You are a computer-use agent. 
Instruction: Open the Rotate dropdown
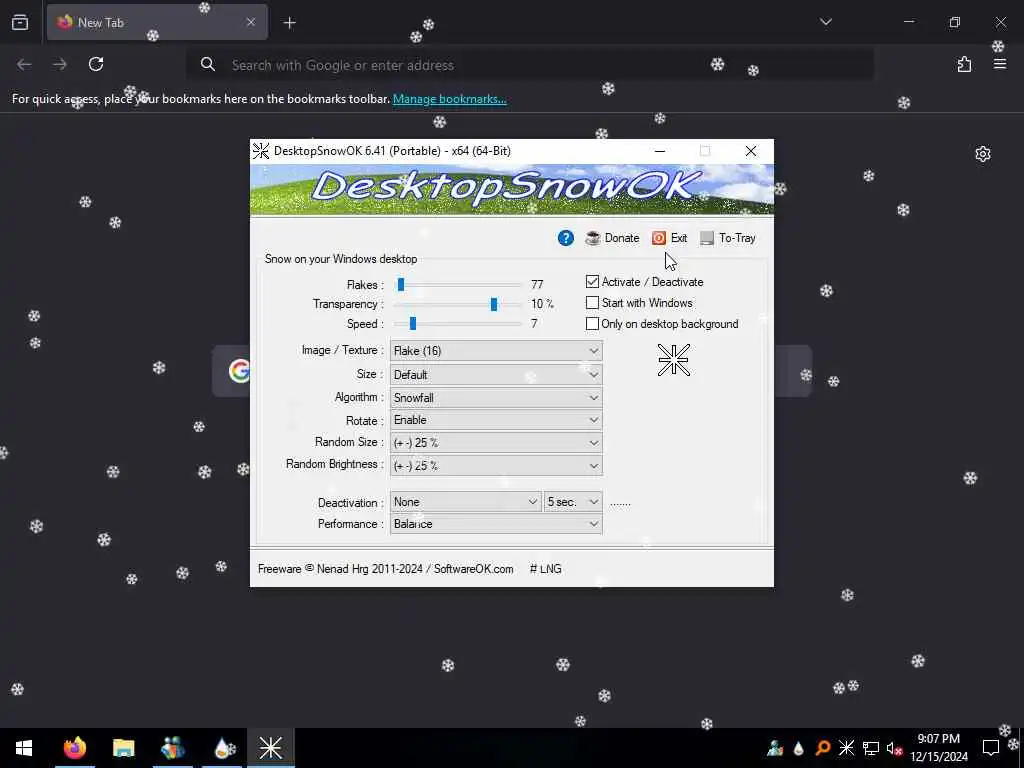click(496, 420)
